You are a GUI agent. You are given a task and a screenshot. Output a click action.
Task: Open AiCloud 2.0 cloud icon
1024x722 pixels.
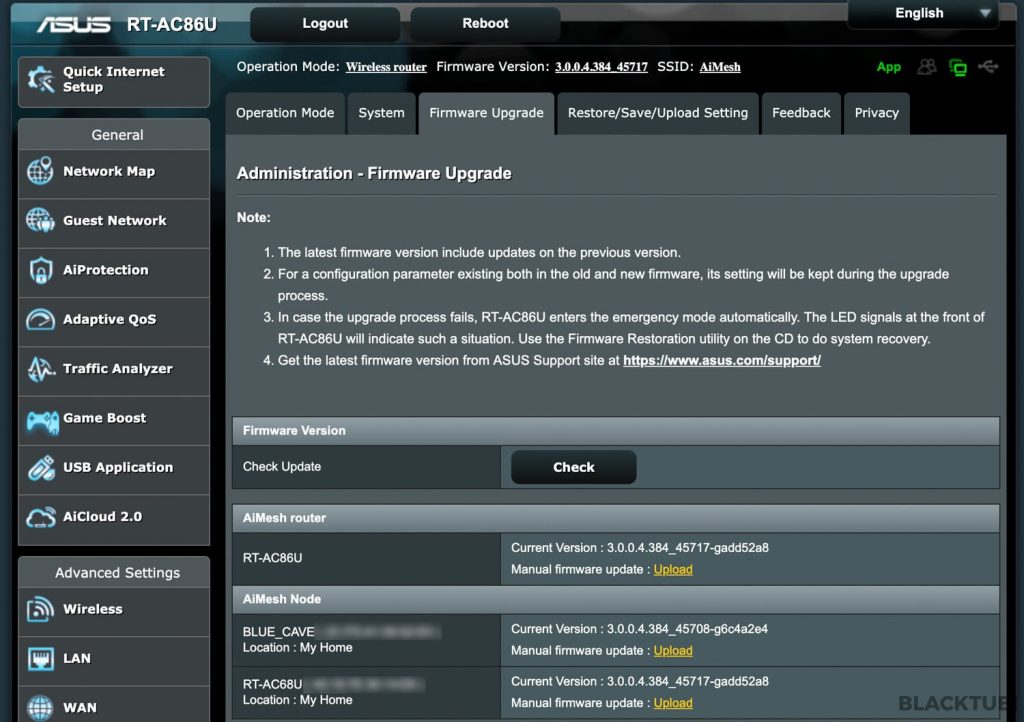click(x=40, y=518)
